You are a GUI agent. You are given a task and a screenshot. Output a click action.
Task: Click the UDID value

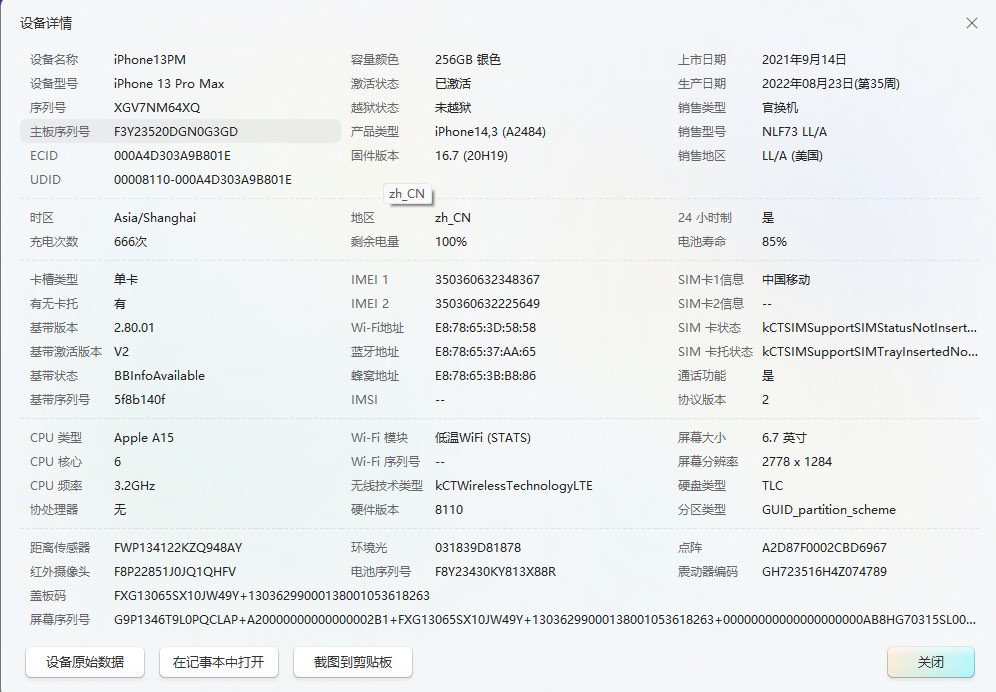[203, 180]
